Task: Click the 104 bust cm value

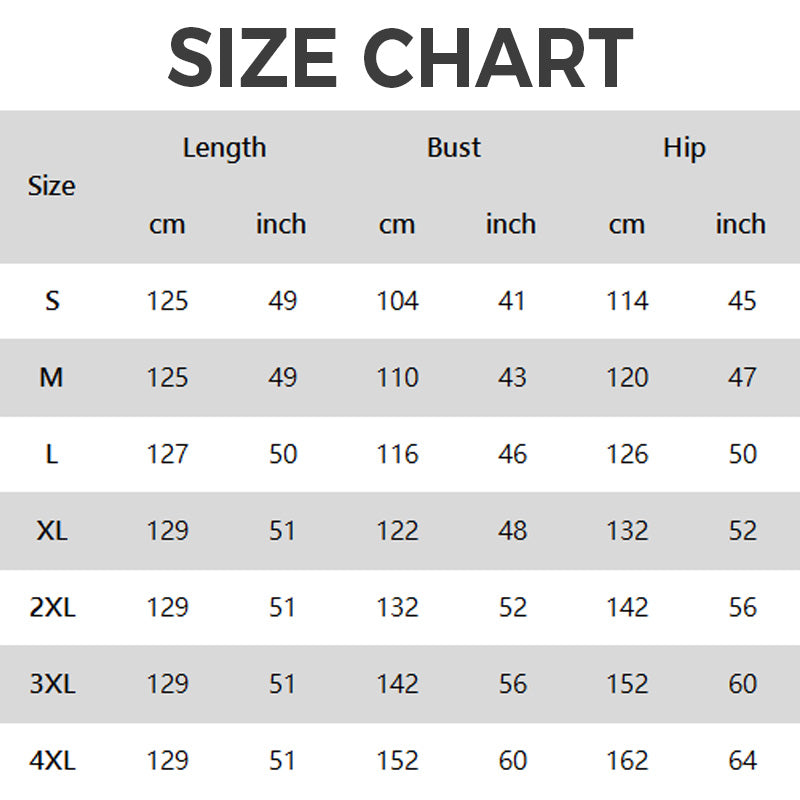Action: [x=397, y=301]
